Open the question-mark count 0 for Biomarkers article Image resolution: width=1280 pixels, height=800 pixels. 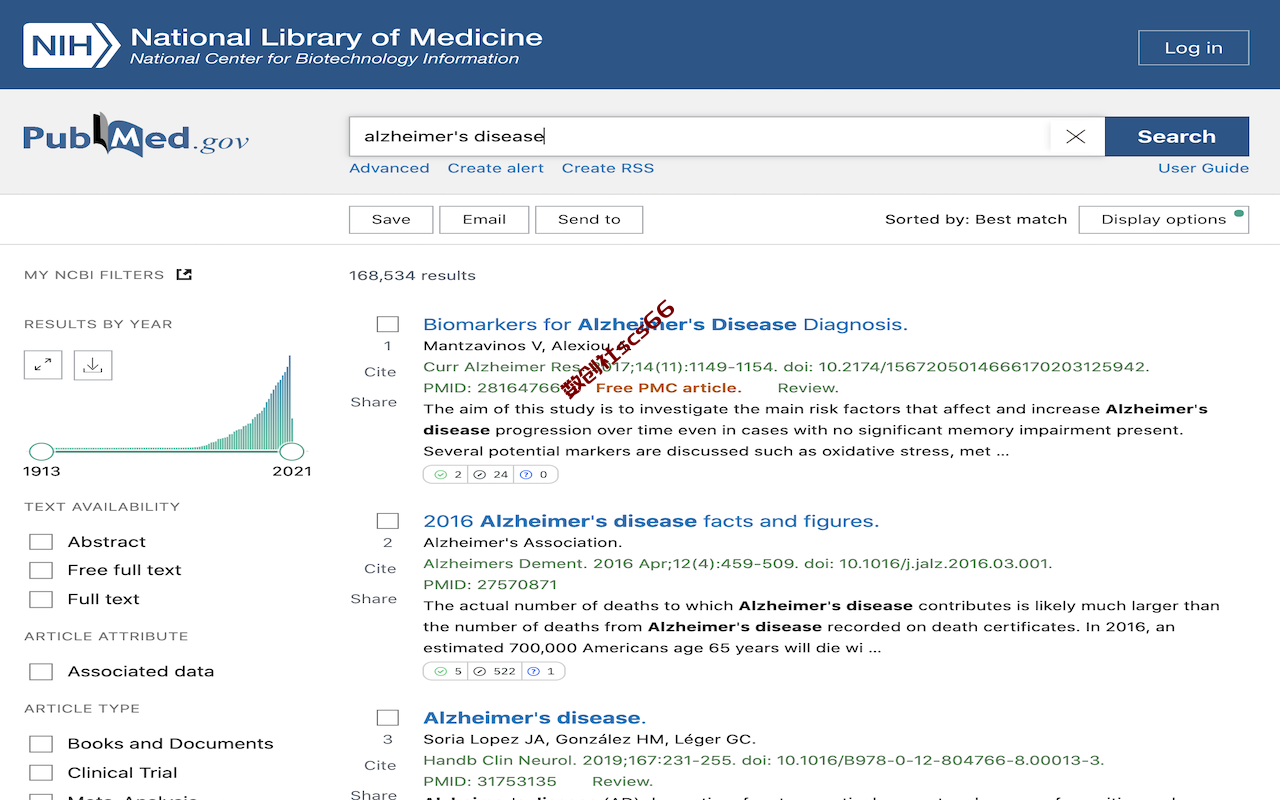click(535, 474)
